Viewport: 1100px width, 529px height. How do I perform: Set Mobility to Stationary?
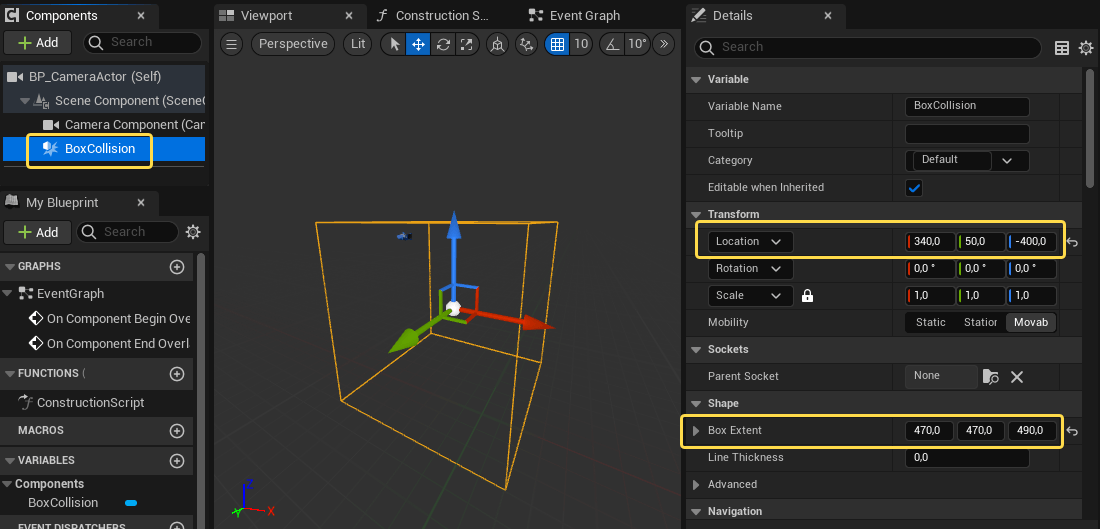[980, 323]
